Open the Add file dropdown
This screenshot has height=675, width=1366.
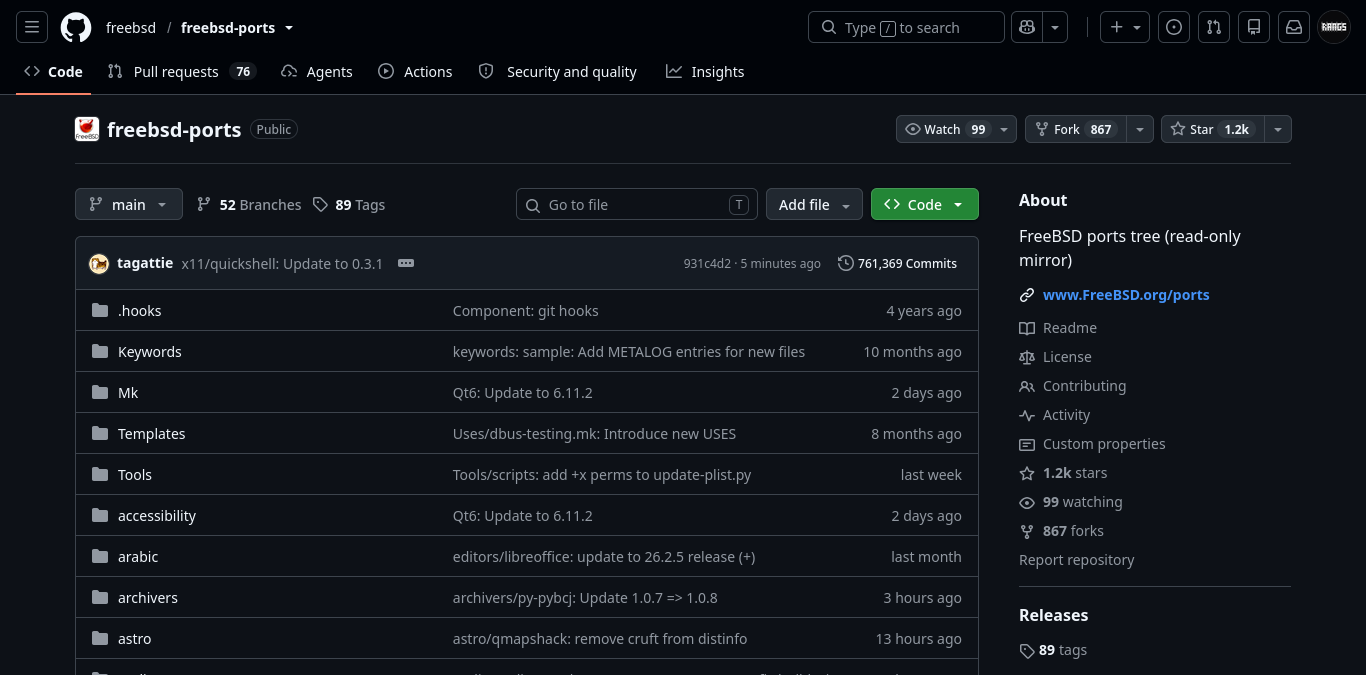[x=814, y=204]
